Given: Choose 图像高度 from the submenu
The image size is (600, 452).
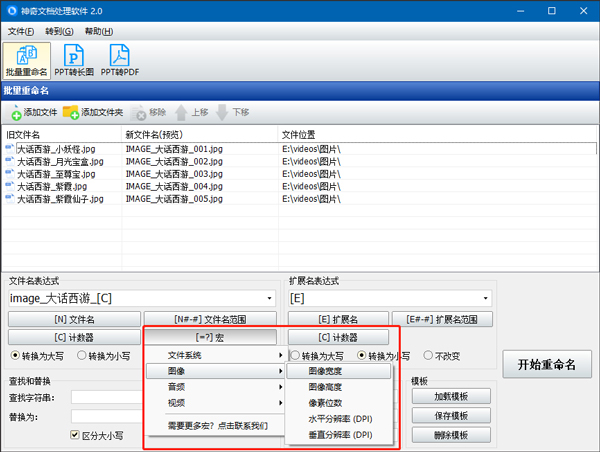Looking at the screenshot, I should click(x=339, y=387).
